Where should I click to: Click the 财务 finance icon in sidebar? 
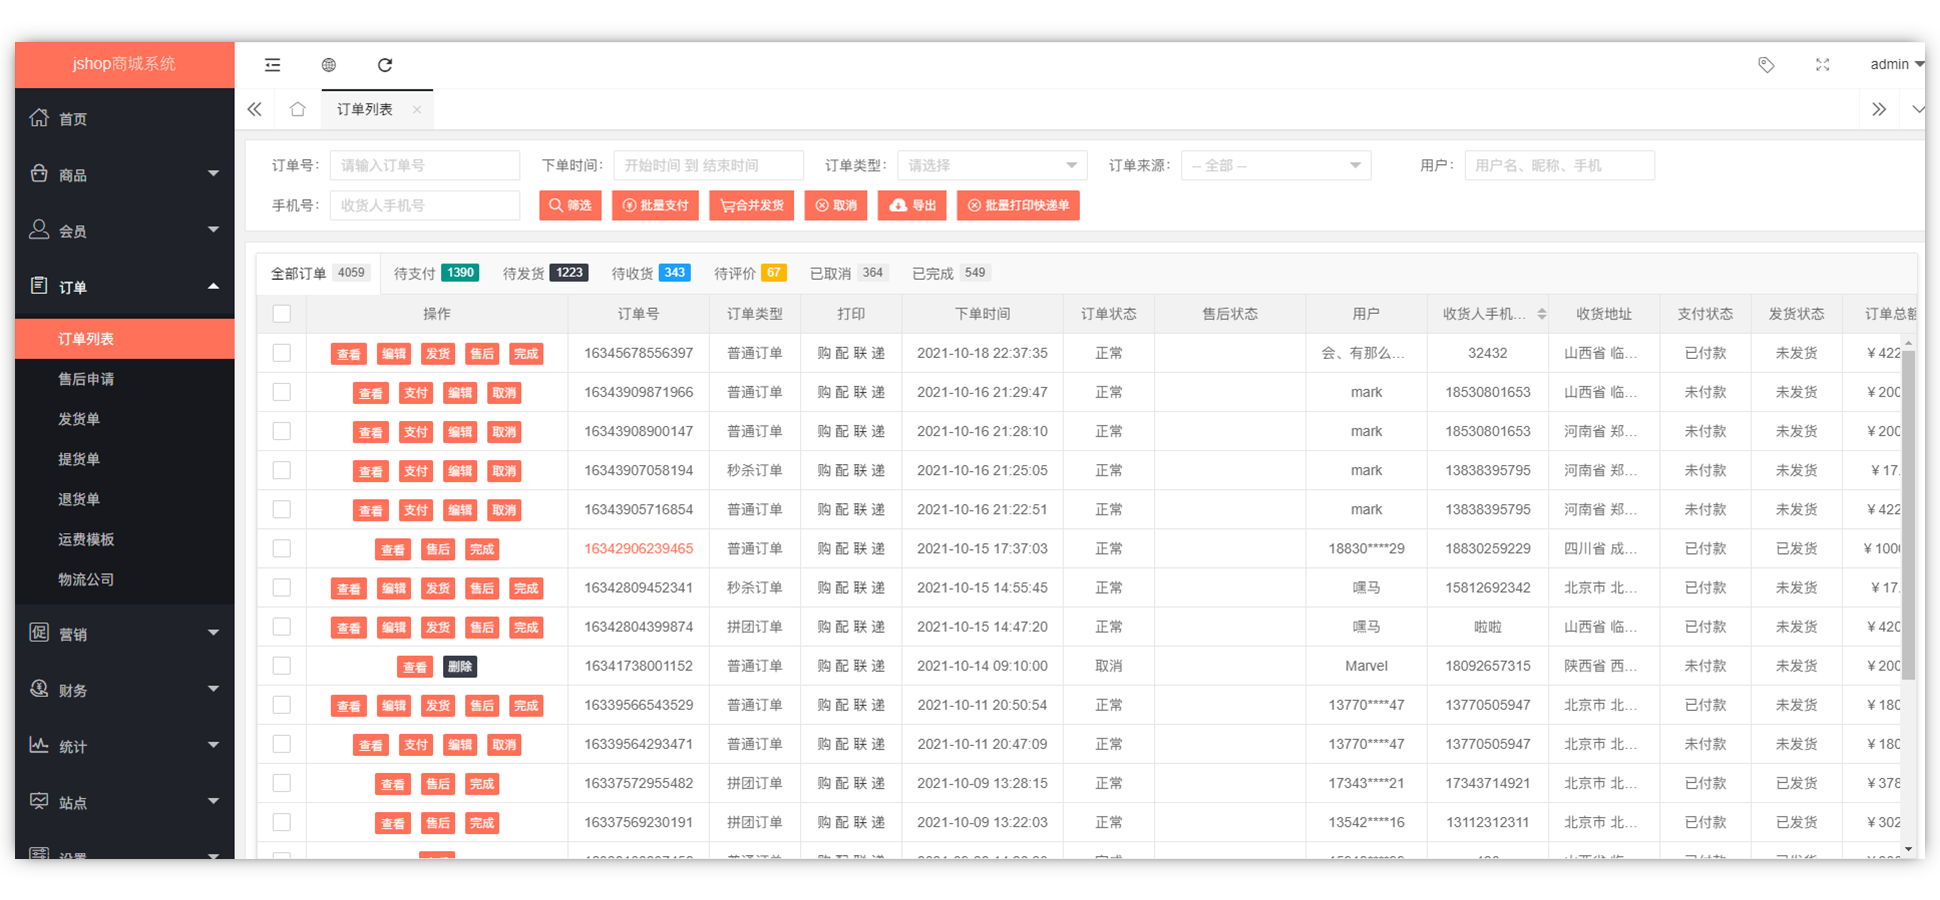pyautogui.click(x=39, y=689)
